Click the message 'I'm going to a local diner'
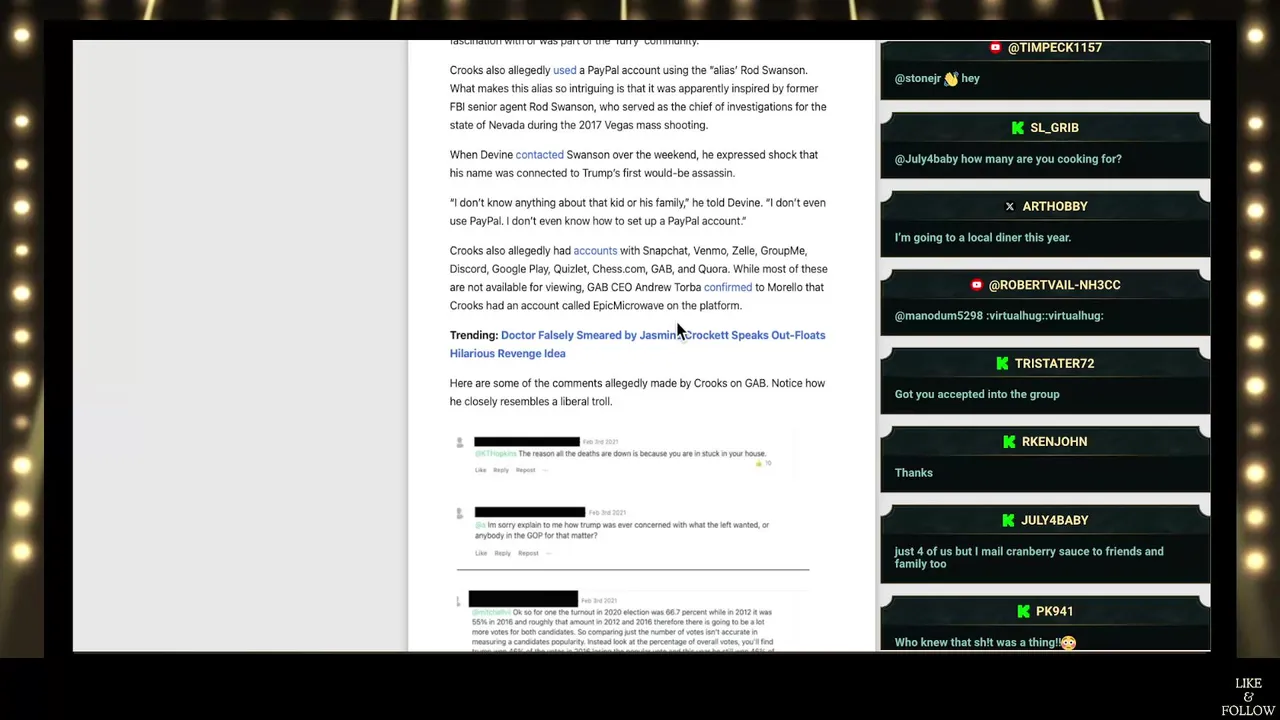This screenshot has width=1280, height=720. (983, 238)
